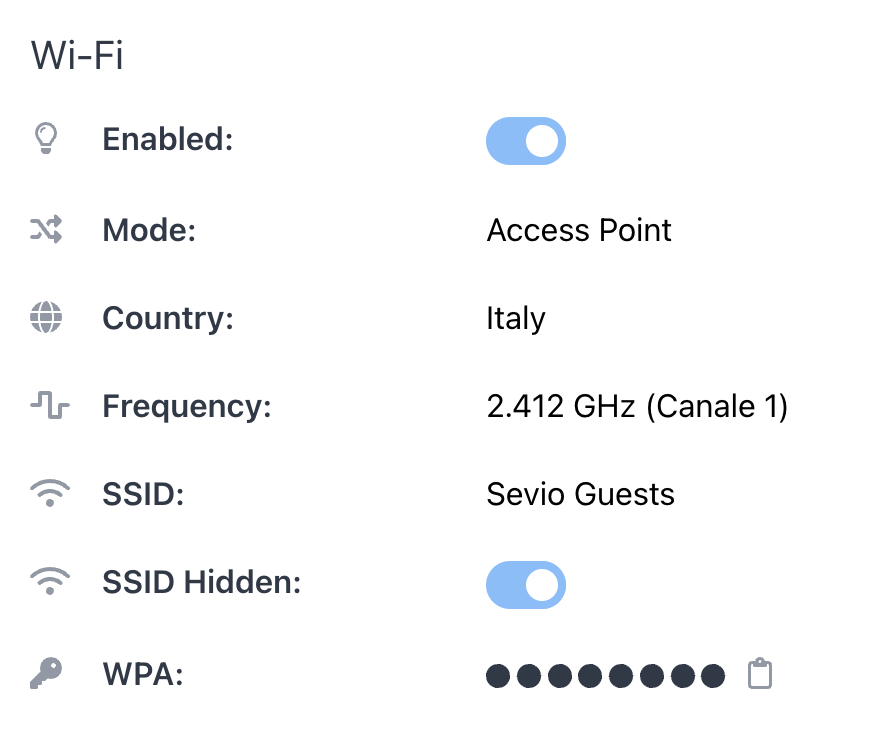Click the Frequency label
Viewport: 872px width, 754px height.
[x=187, y=407]
